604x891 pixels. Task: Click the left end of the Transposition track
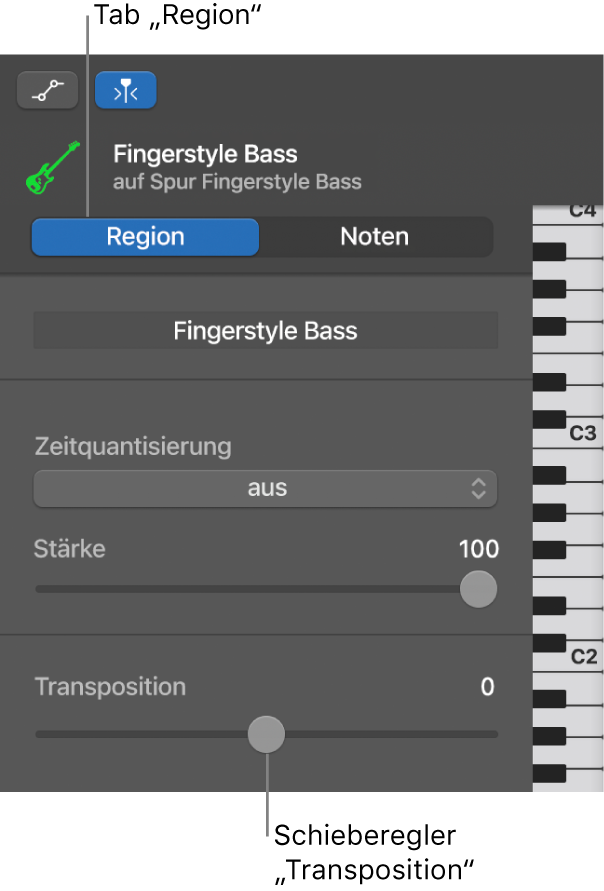tap(40, 734)
